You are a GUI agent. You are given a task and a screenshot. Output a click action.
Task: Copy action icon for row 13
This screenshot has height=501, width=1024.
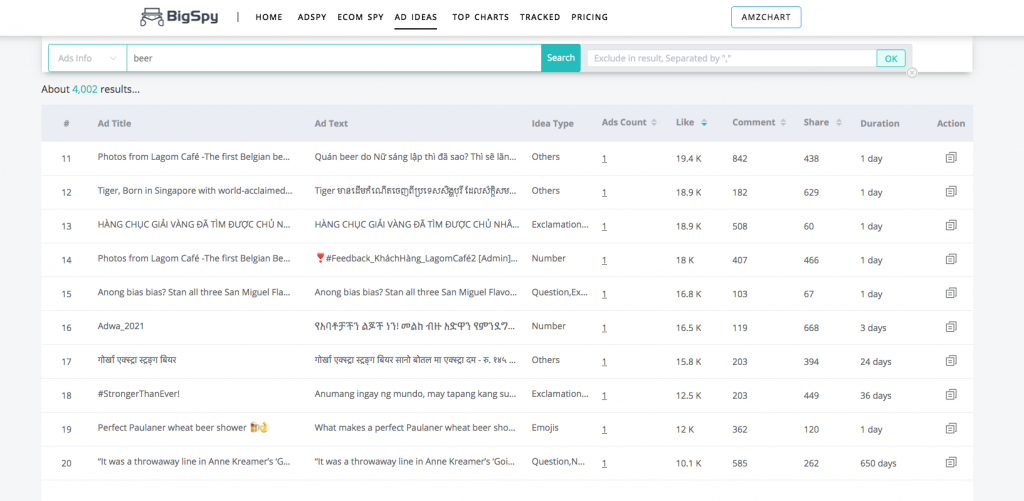[x=951, y=225]
